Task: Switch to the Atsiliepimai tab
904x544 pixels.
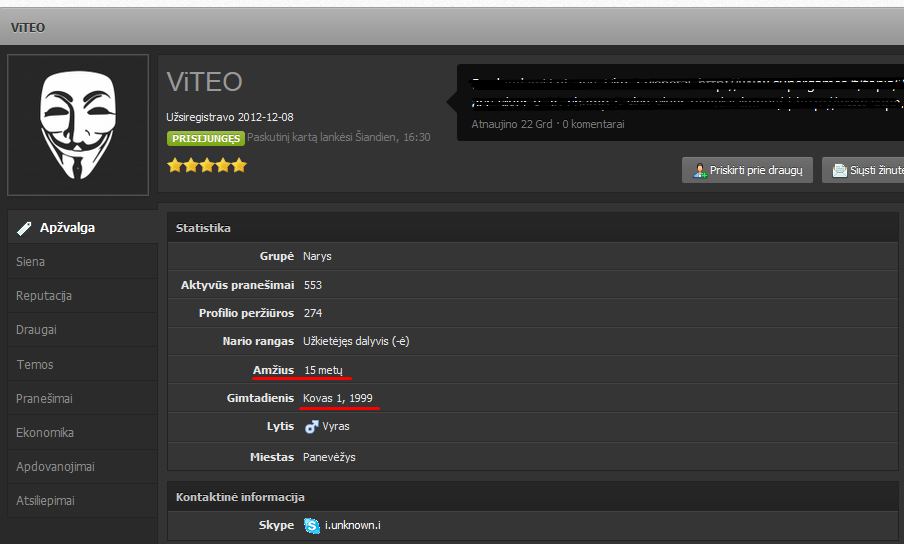Action: [82, 501]
